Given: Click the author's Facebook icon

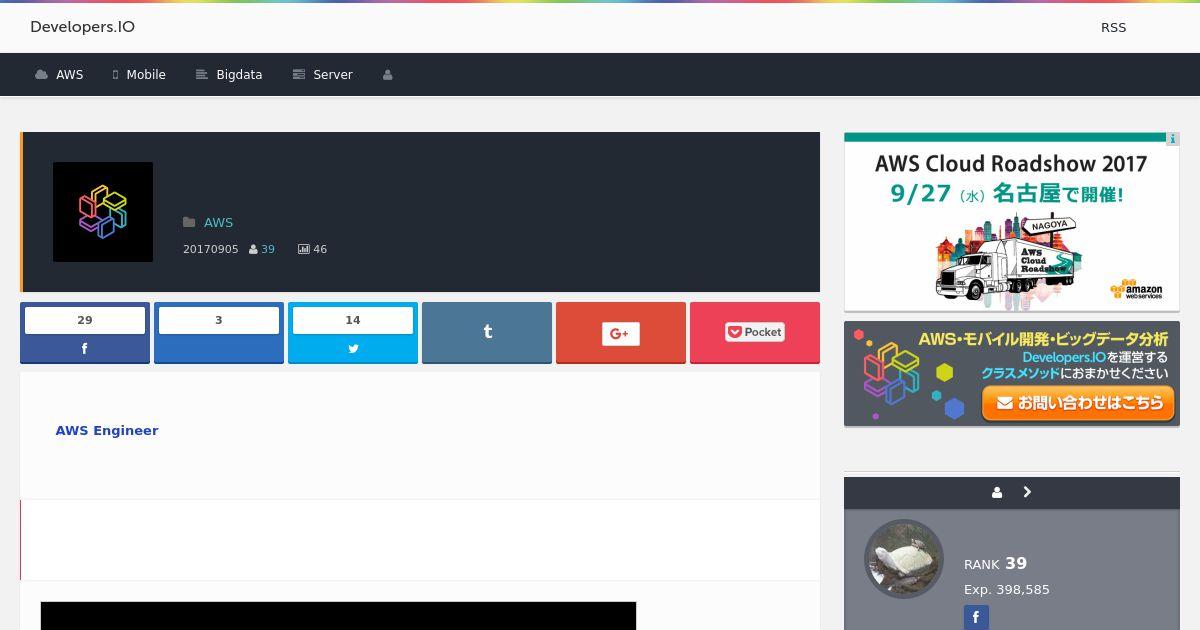Looking at the screenshot, I should [976, 617].
